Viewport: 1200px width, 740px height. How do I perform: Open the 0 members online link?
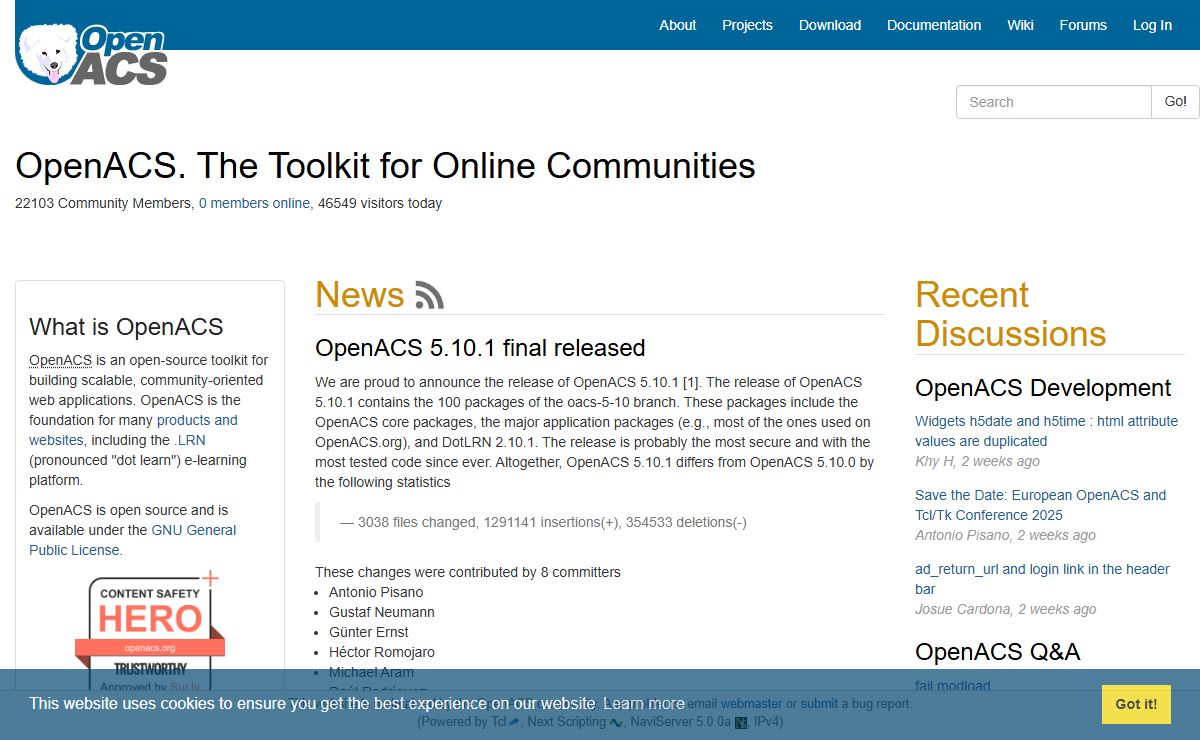coord(254,203)
